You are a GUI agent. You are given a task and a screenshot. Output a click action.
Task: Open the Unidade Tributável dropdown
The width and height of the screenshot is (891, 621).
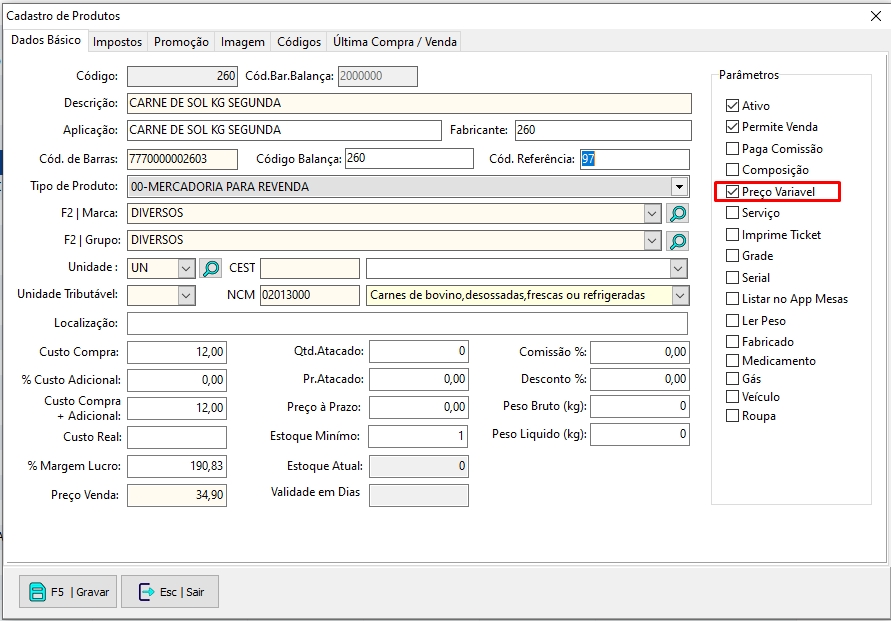186,295
